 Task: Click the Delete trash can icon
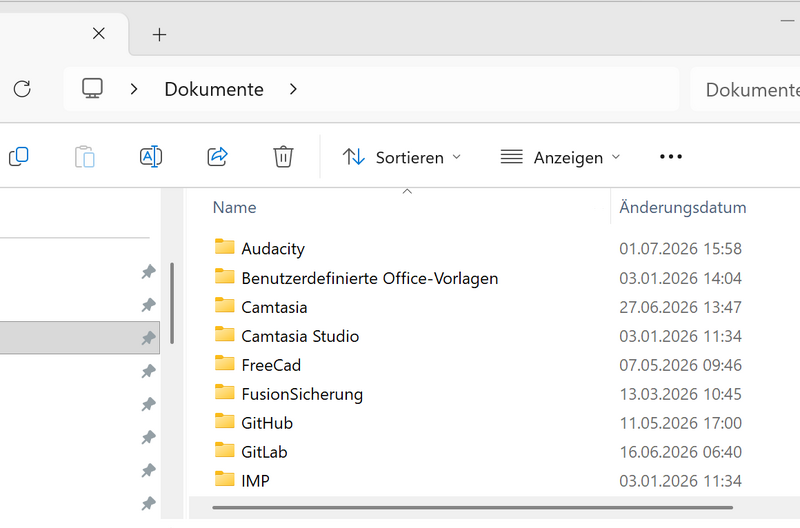tap(283, 157)
